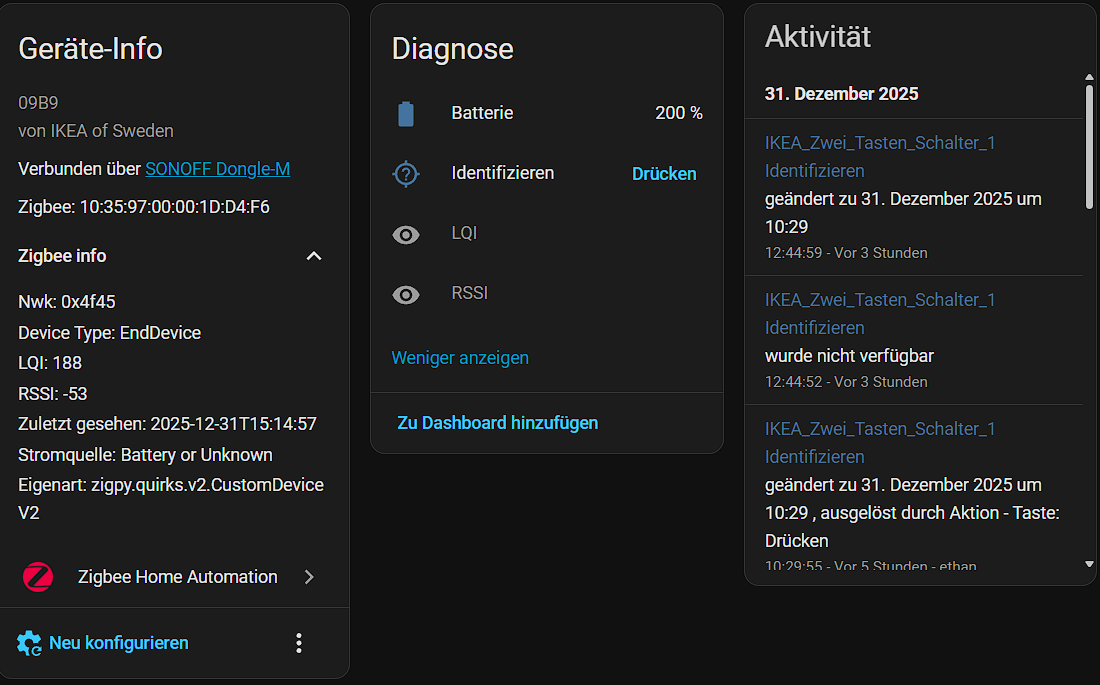Click Zu Dashboard hinzufügen
Image resolution: width=1100 pixels, height=685 pixels.
[x=497, y=423]
